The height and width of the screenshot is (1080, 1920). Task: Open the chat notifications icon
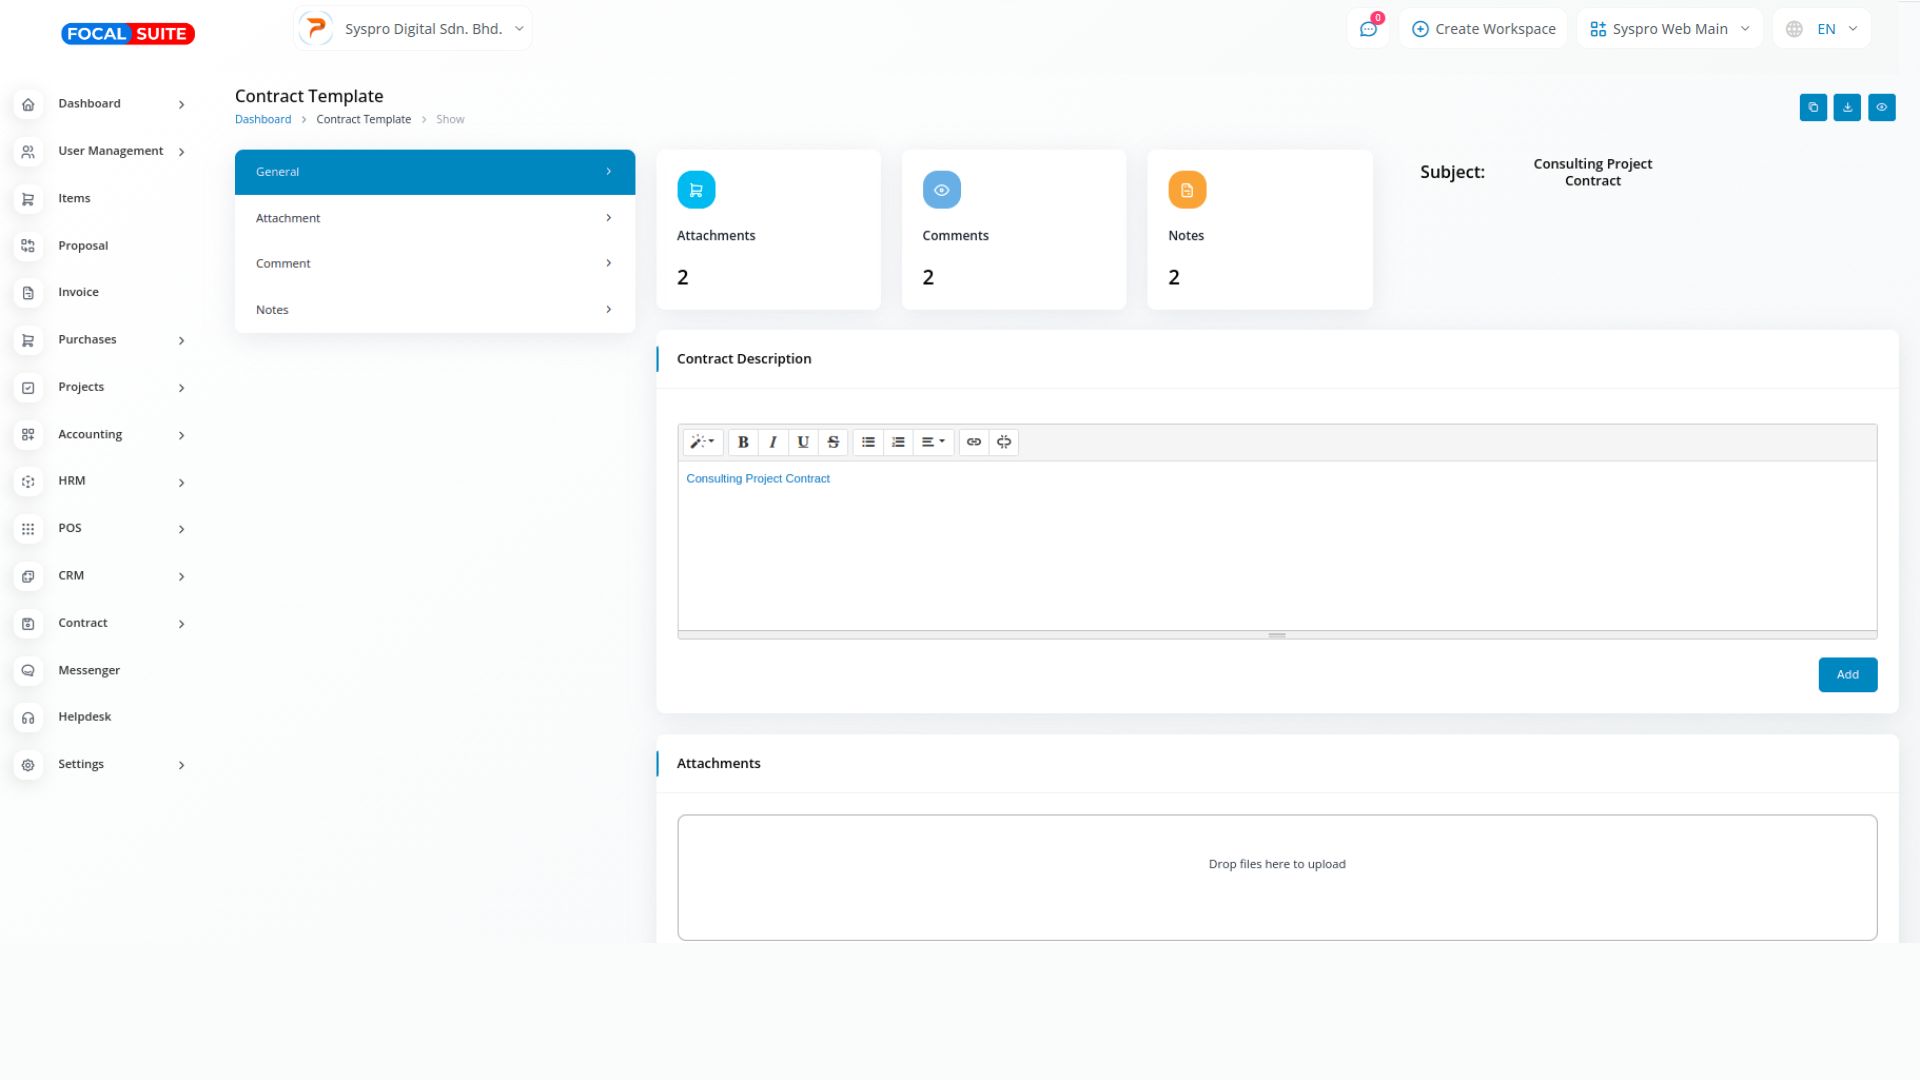[1368, 29]
